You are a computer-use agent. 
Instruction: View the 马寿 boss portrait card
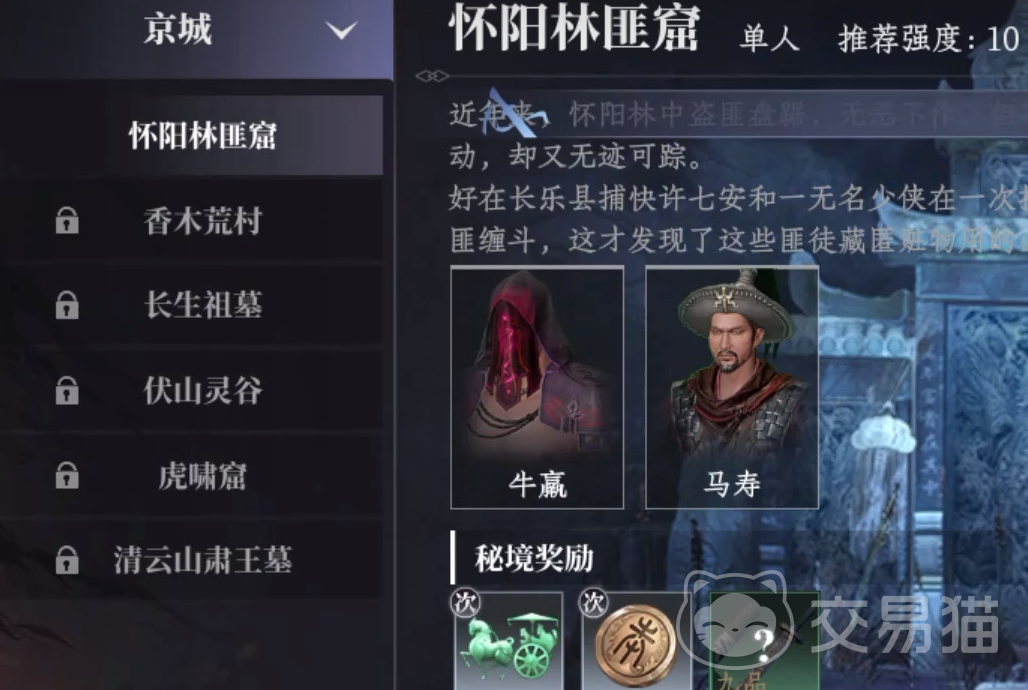click(732, 388)
